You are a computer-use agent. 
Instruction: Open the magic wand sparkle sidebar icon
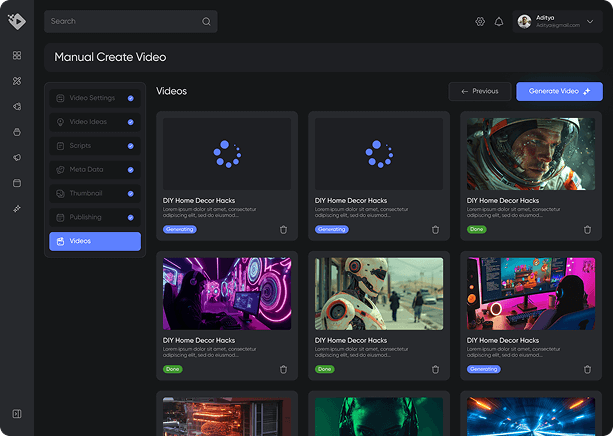coord(17,208)
